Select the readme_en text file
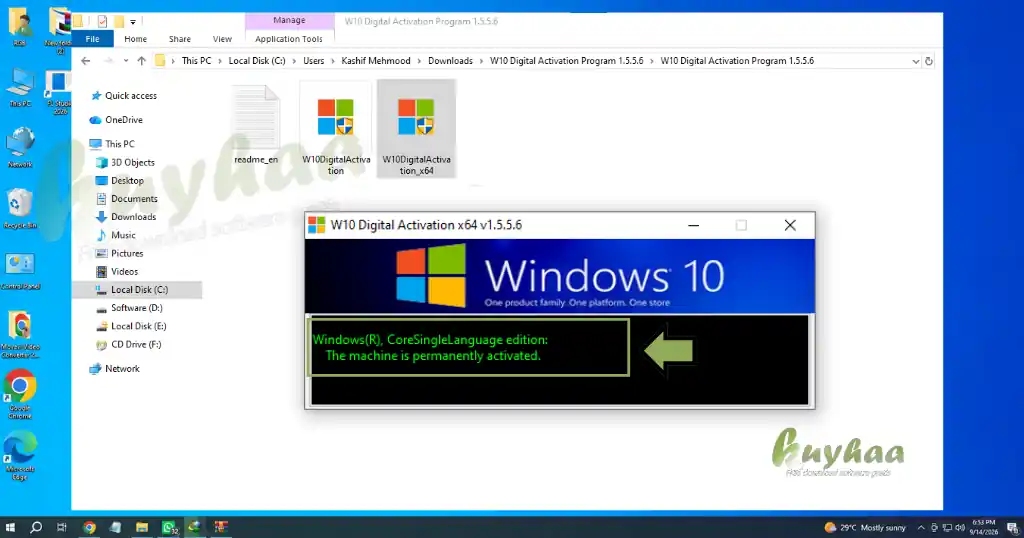The height and width of the screenshot is (538, 1024). tap(256, 124)
